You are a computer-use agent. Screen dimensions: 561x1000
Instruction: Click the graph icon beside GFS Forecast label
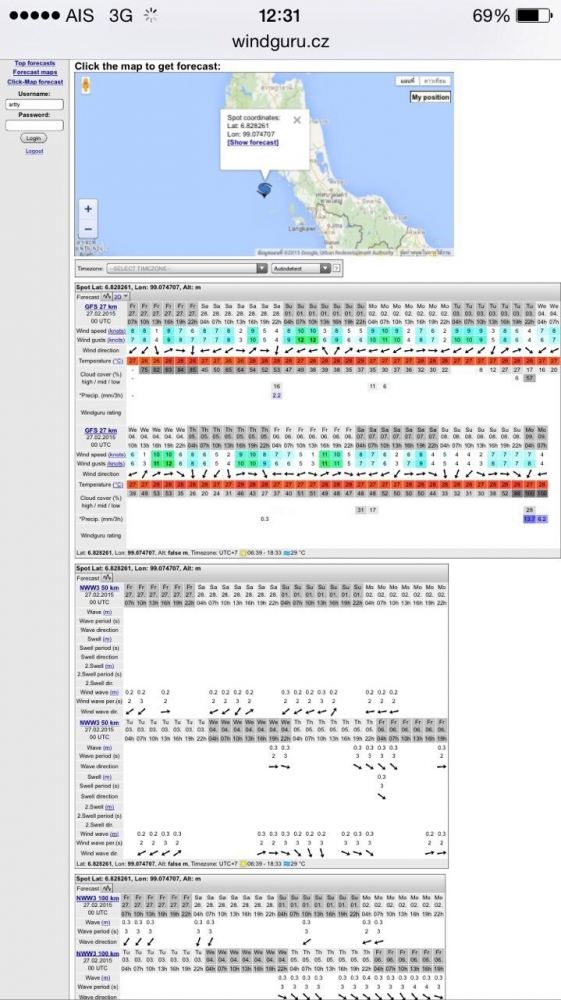click(106, 297)
